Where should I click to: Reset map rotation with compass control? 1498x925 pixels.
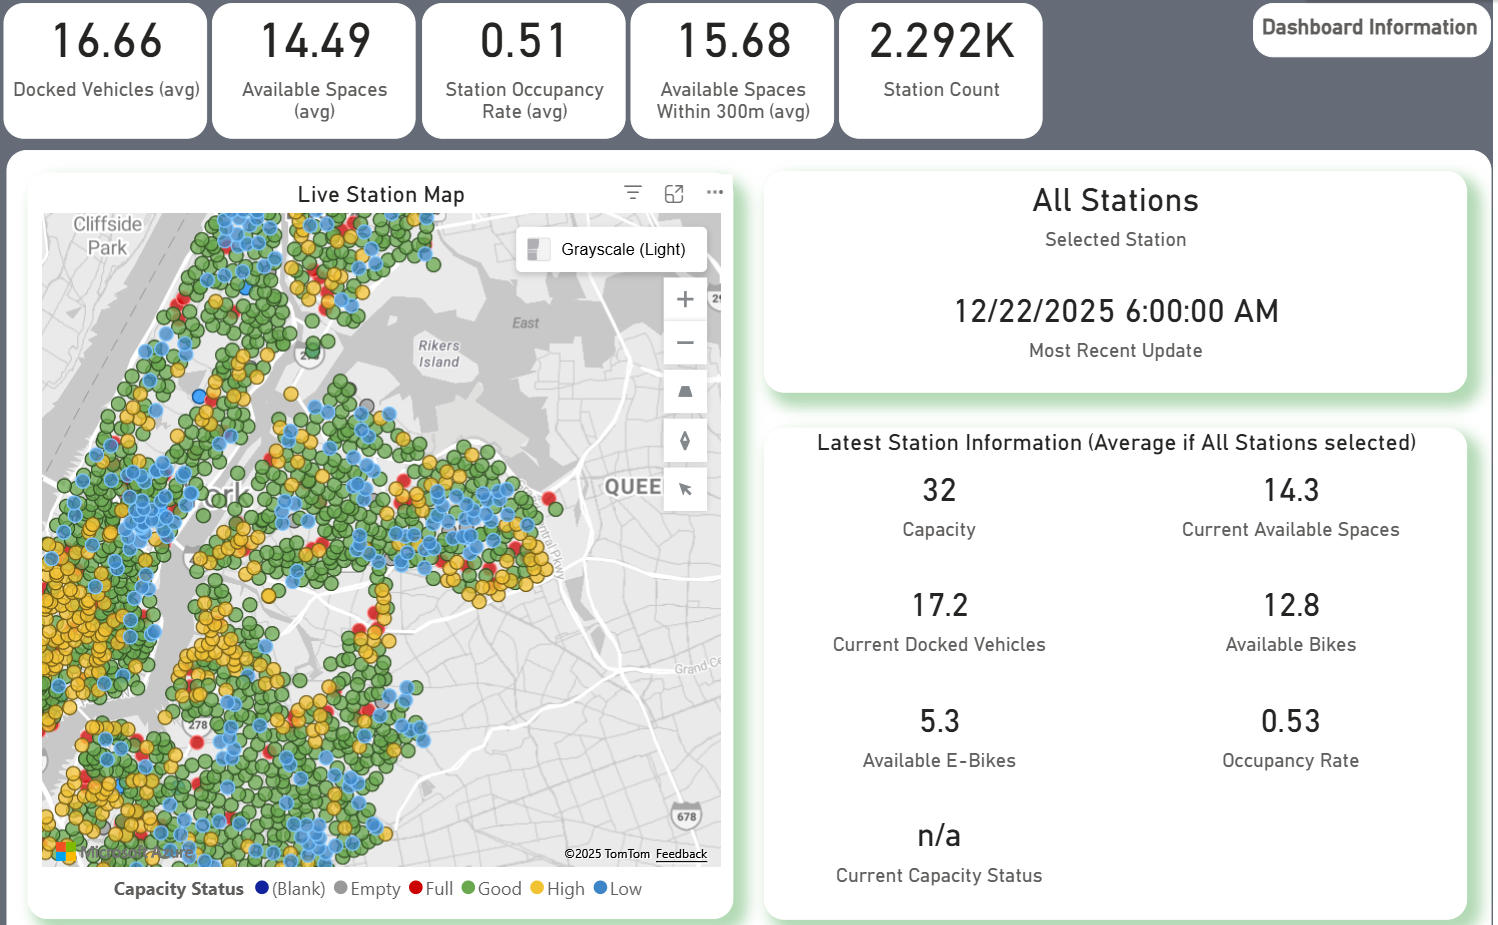tap(685, 440)
